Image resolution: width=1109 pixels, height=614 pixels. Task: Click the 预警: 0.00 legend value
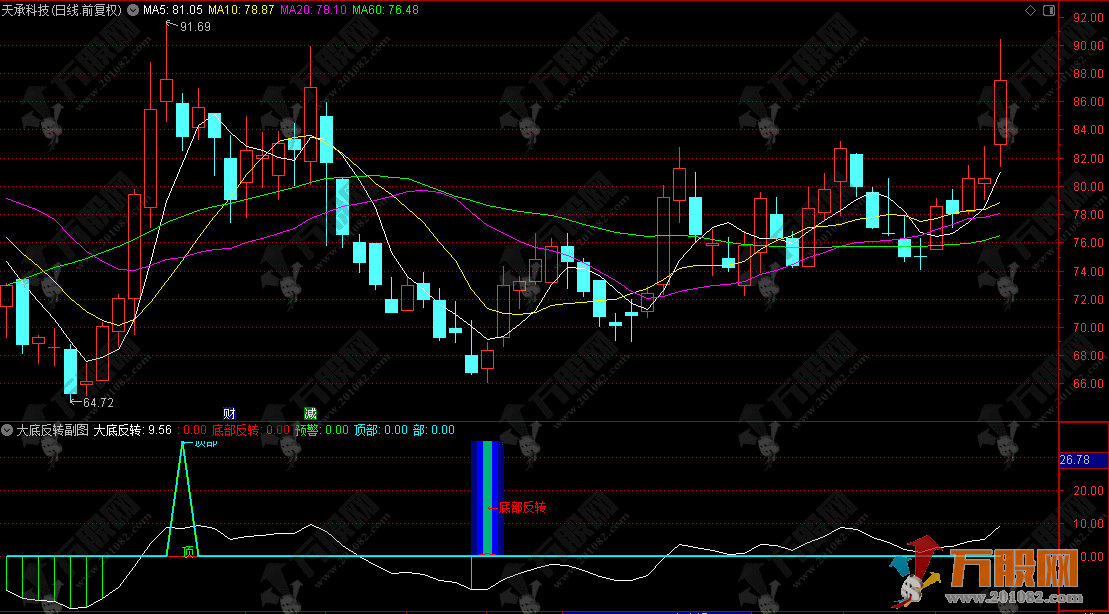(322, 429)
